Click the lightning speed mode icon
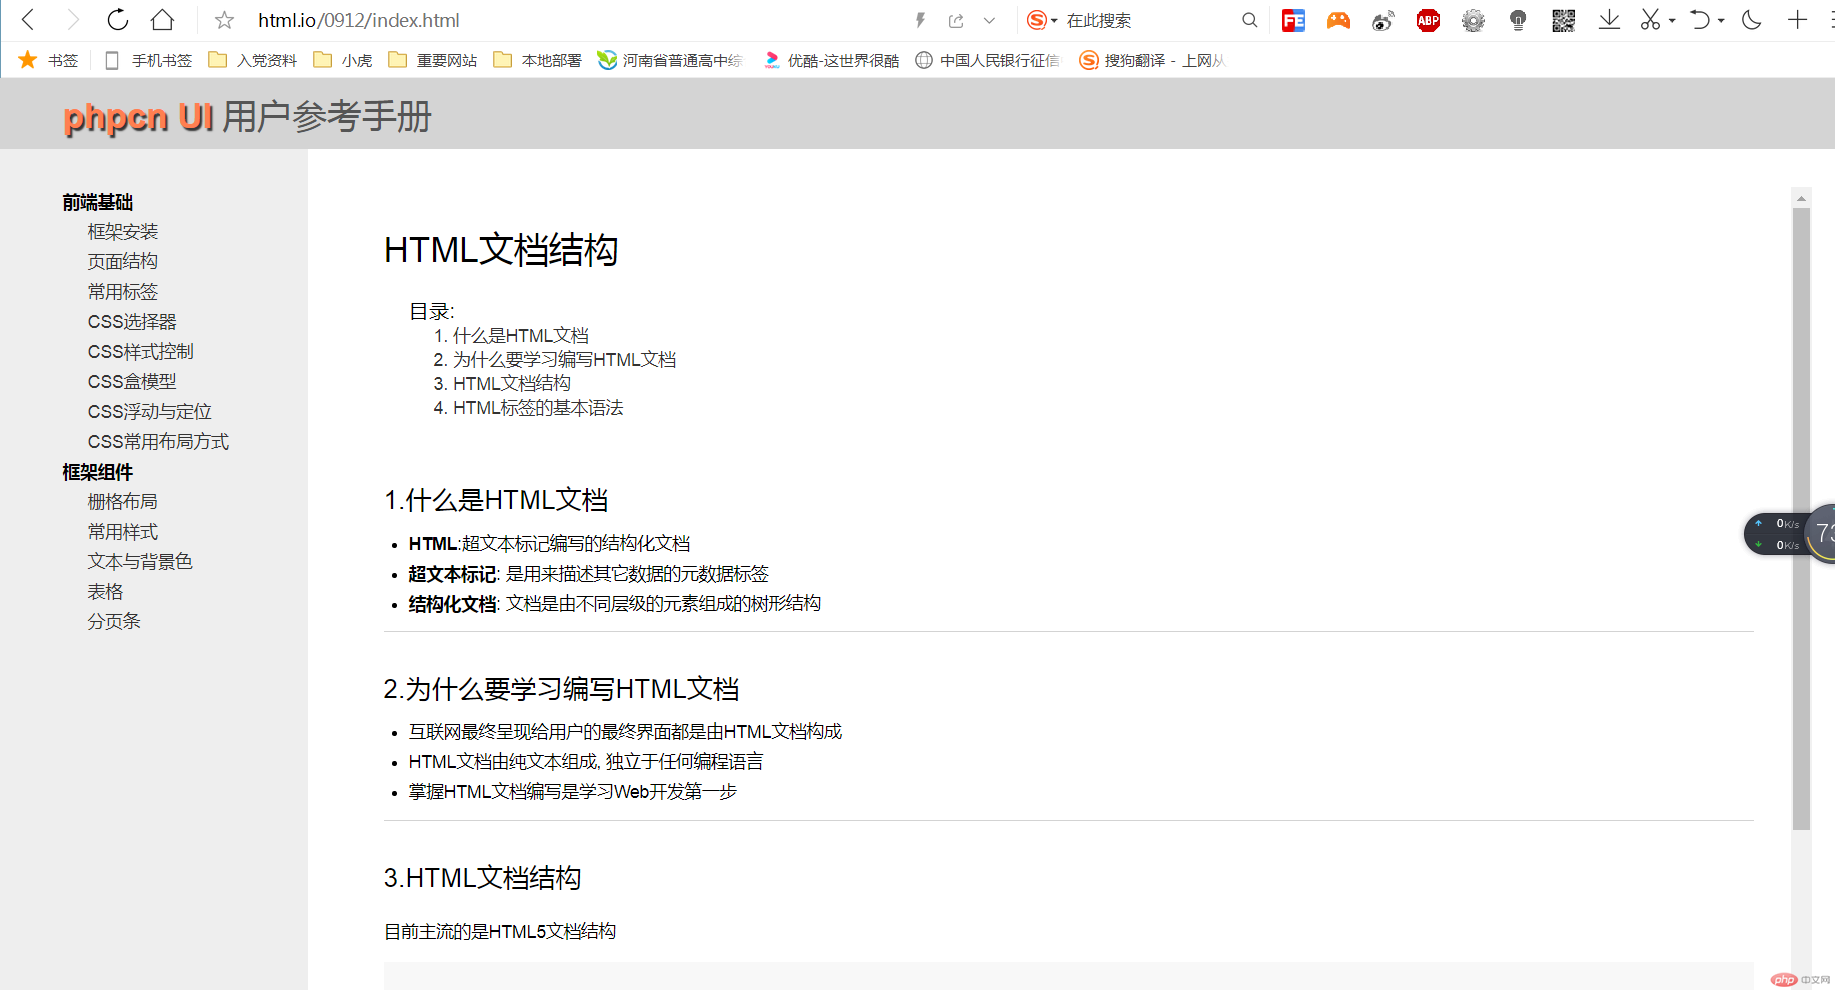Screen dimensions: 1835x990 coord(920,20)
